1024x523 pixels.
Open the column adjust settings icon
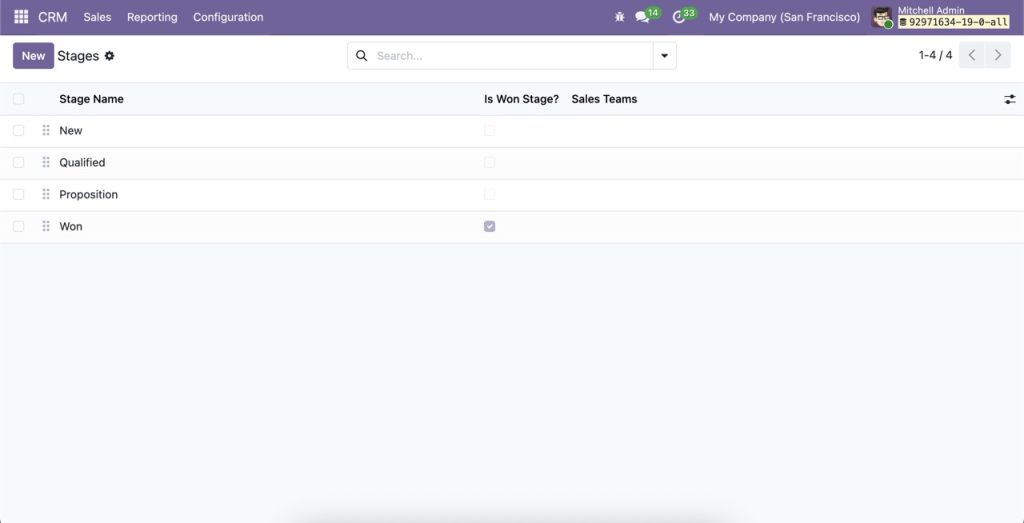(1009, 99)
